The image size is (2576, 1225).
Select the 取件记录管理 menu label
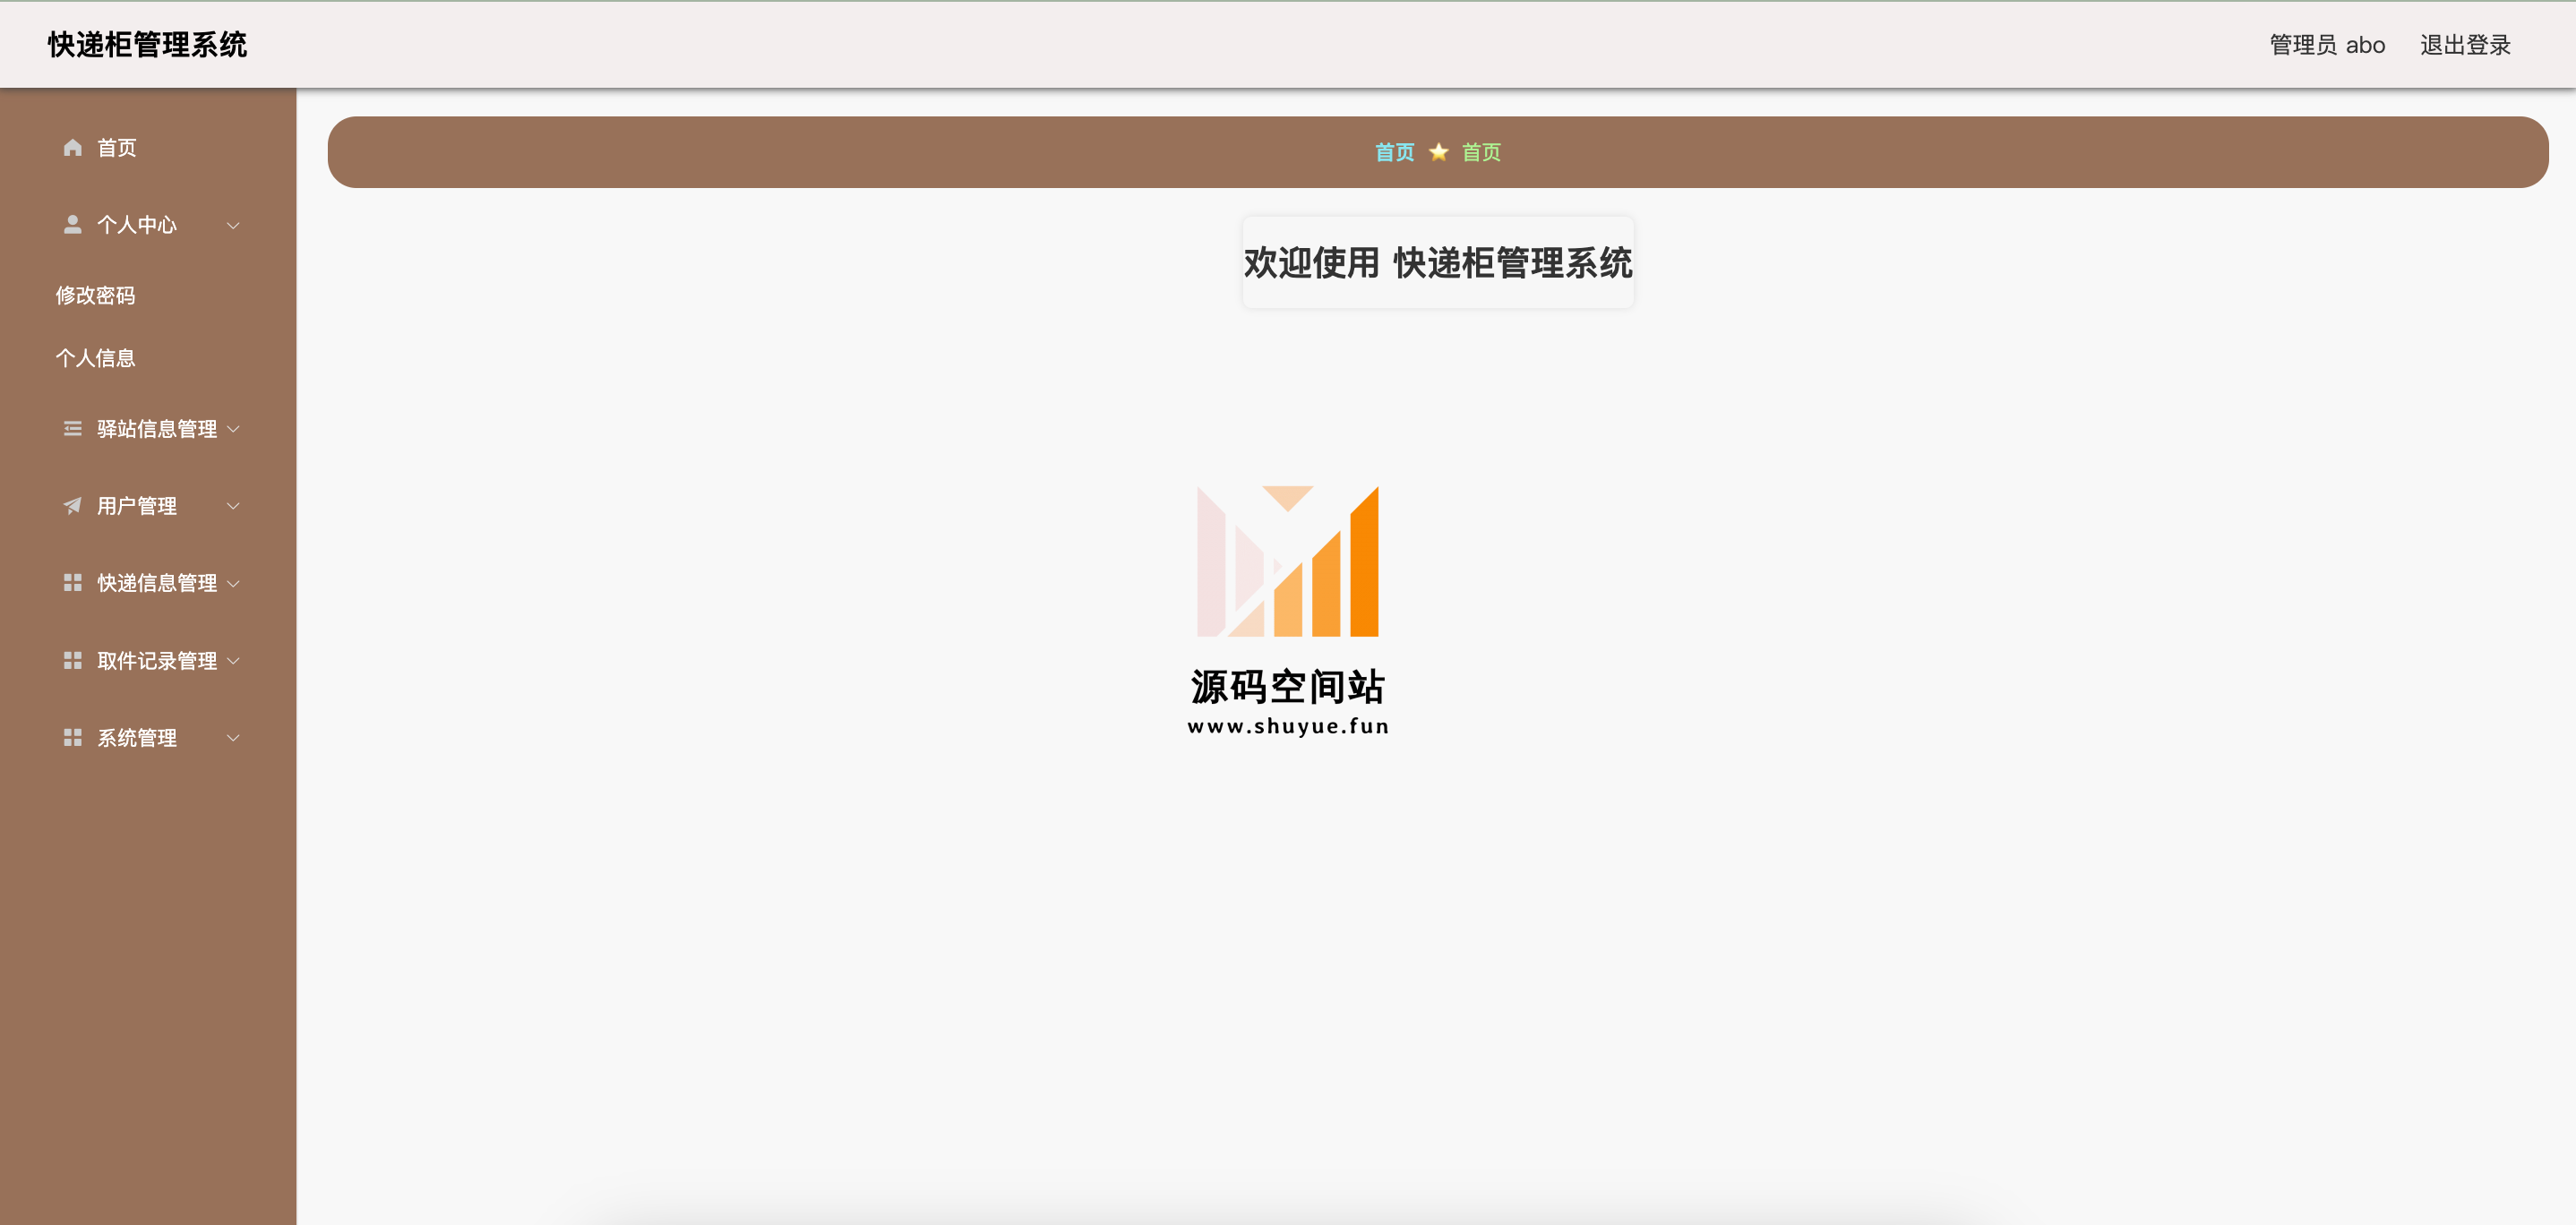157,661
